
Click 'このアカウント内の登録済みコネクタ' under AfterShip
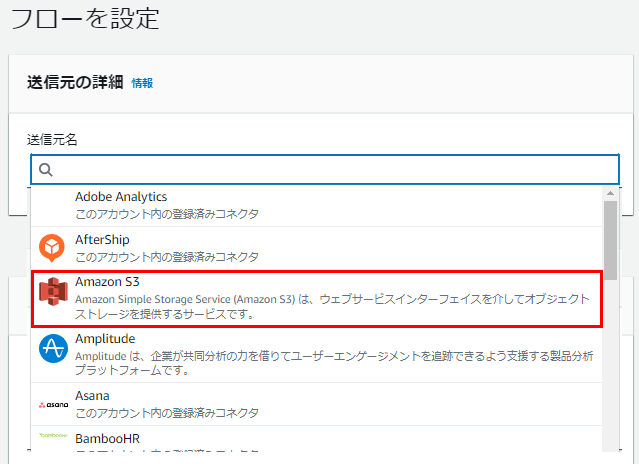coord(167,257)
